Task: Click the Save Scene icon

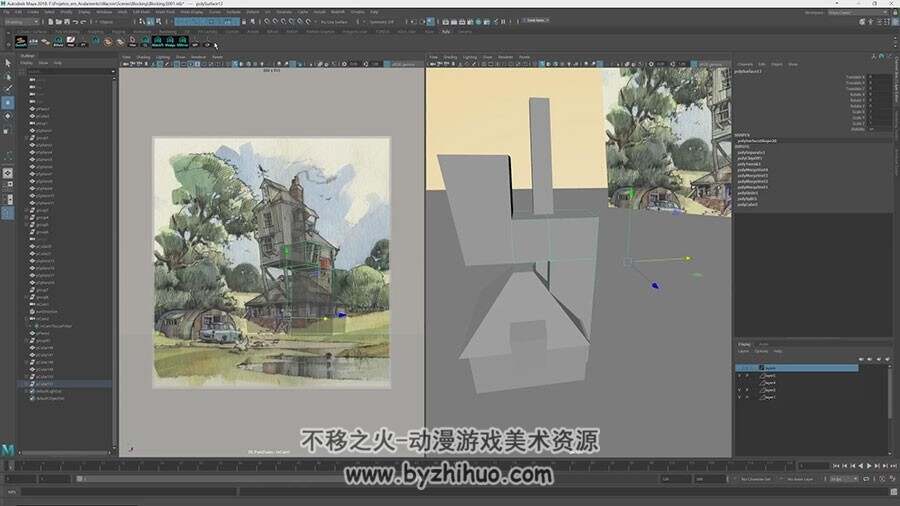Action: click(x=67, y=22)
